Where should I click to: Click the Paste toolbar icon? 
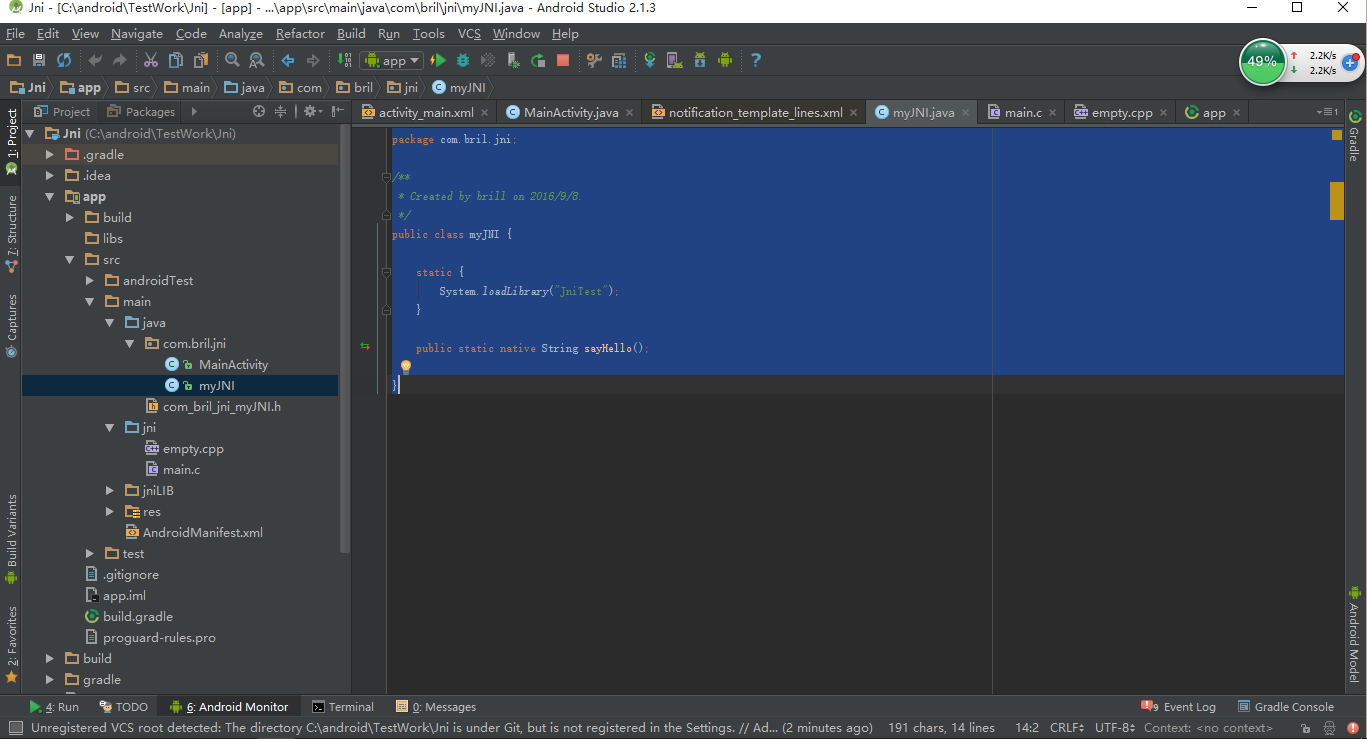click(x=200, y=60)
